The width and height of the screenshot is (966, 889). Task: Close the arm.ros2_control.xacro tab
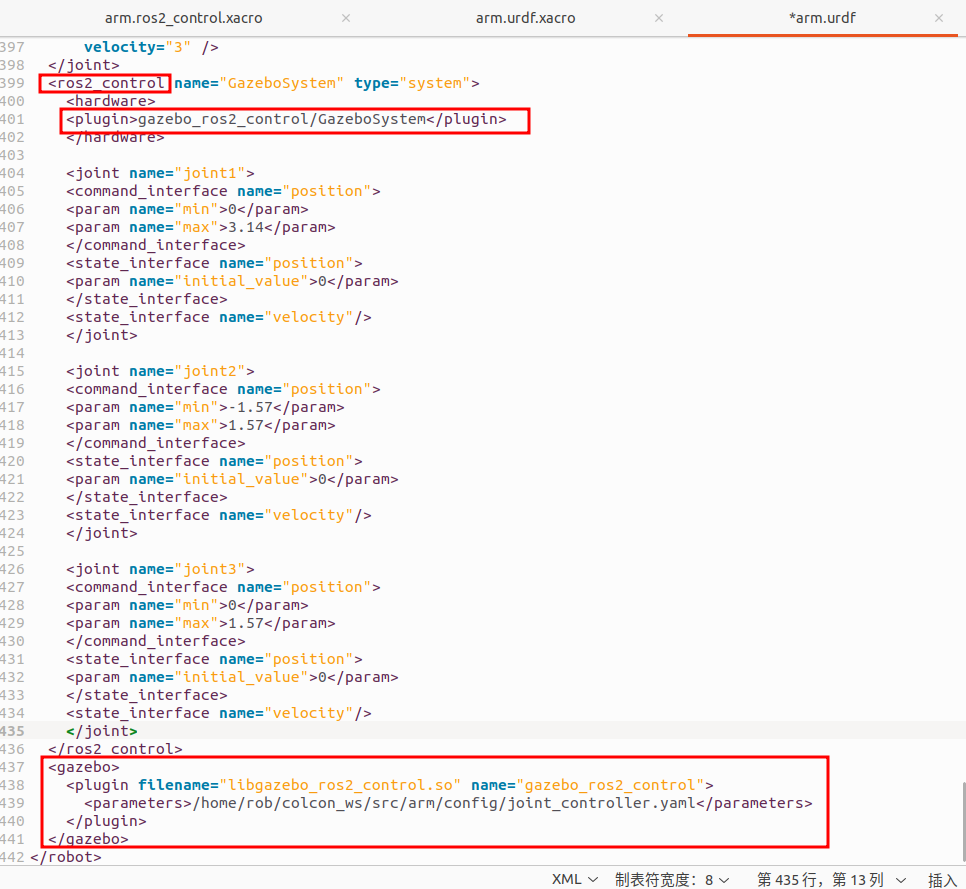tap(345, 17)
